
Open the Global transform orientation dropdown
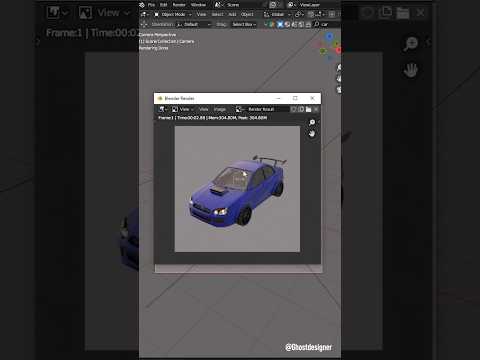pos(277,14)
